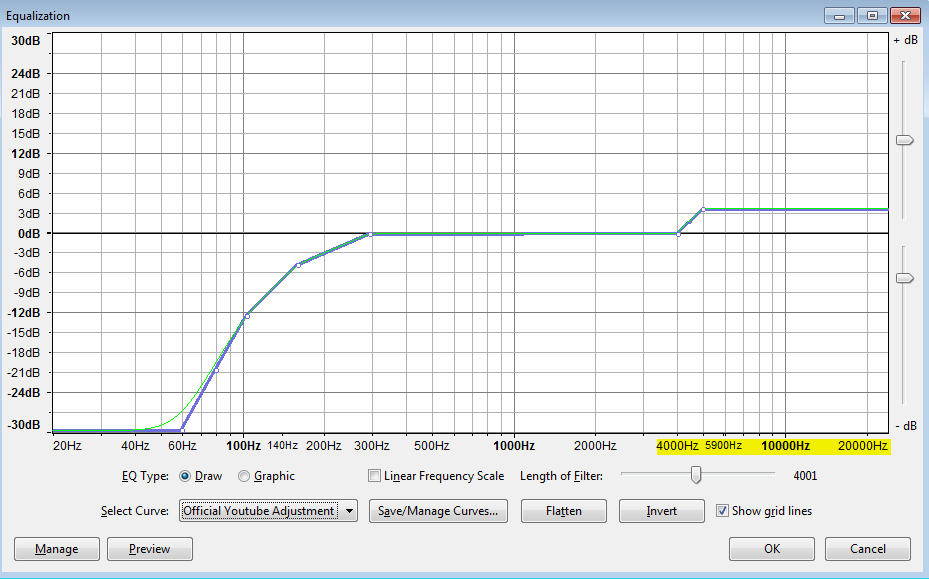929x579 pixels.
Task: Select the Graphic EQ type radio button
Action: tap(244, 476)
